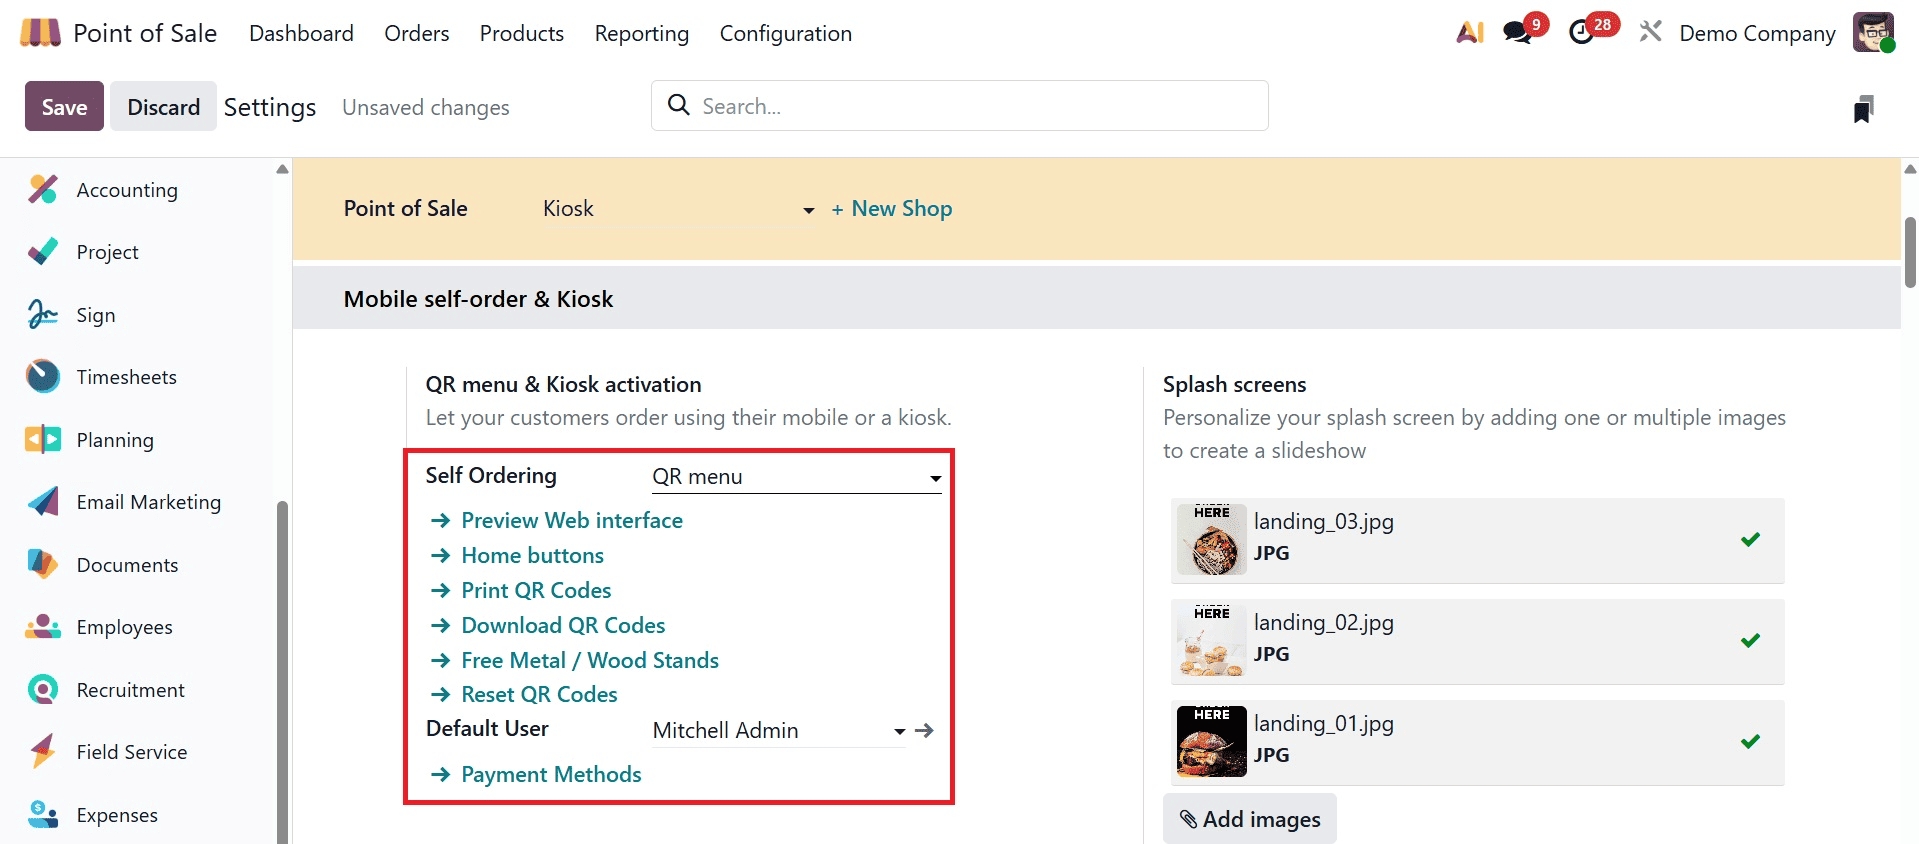
Task: Open landing_02.jpg thumbnail
Action: click(x=1212, y=641)
